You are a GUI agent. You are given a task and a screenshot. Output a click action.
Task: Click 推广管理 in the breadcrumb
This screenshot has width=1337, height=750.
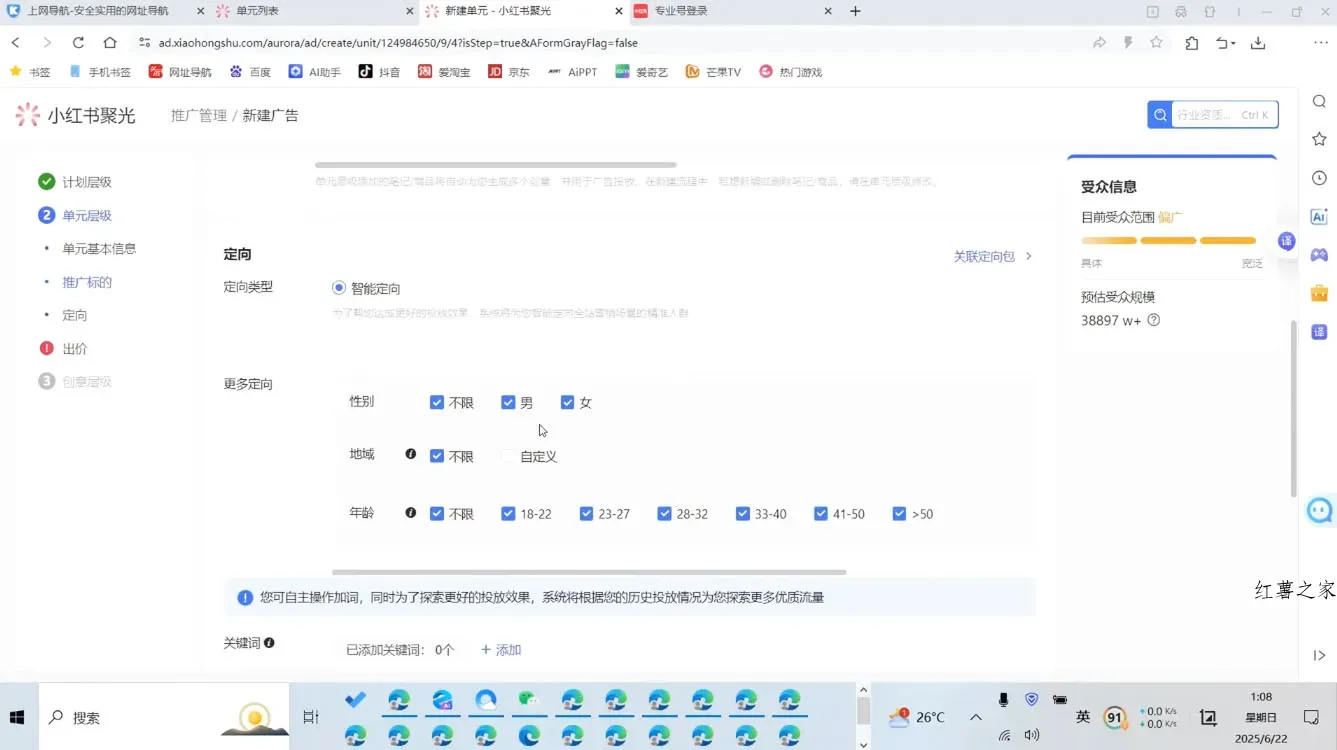[198, 115]
